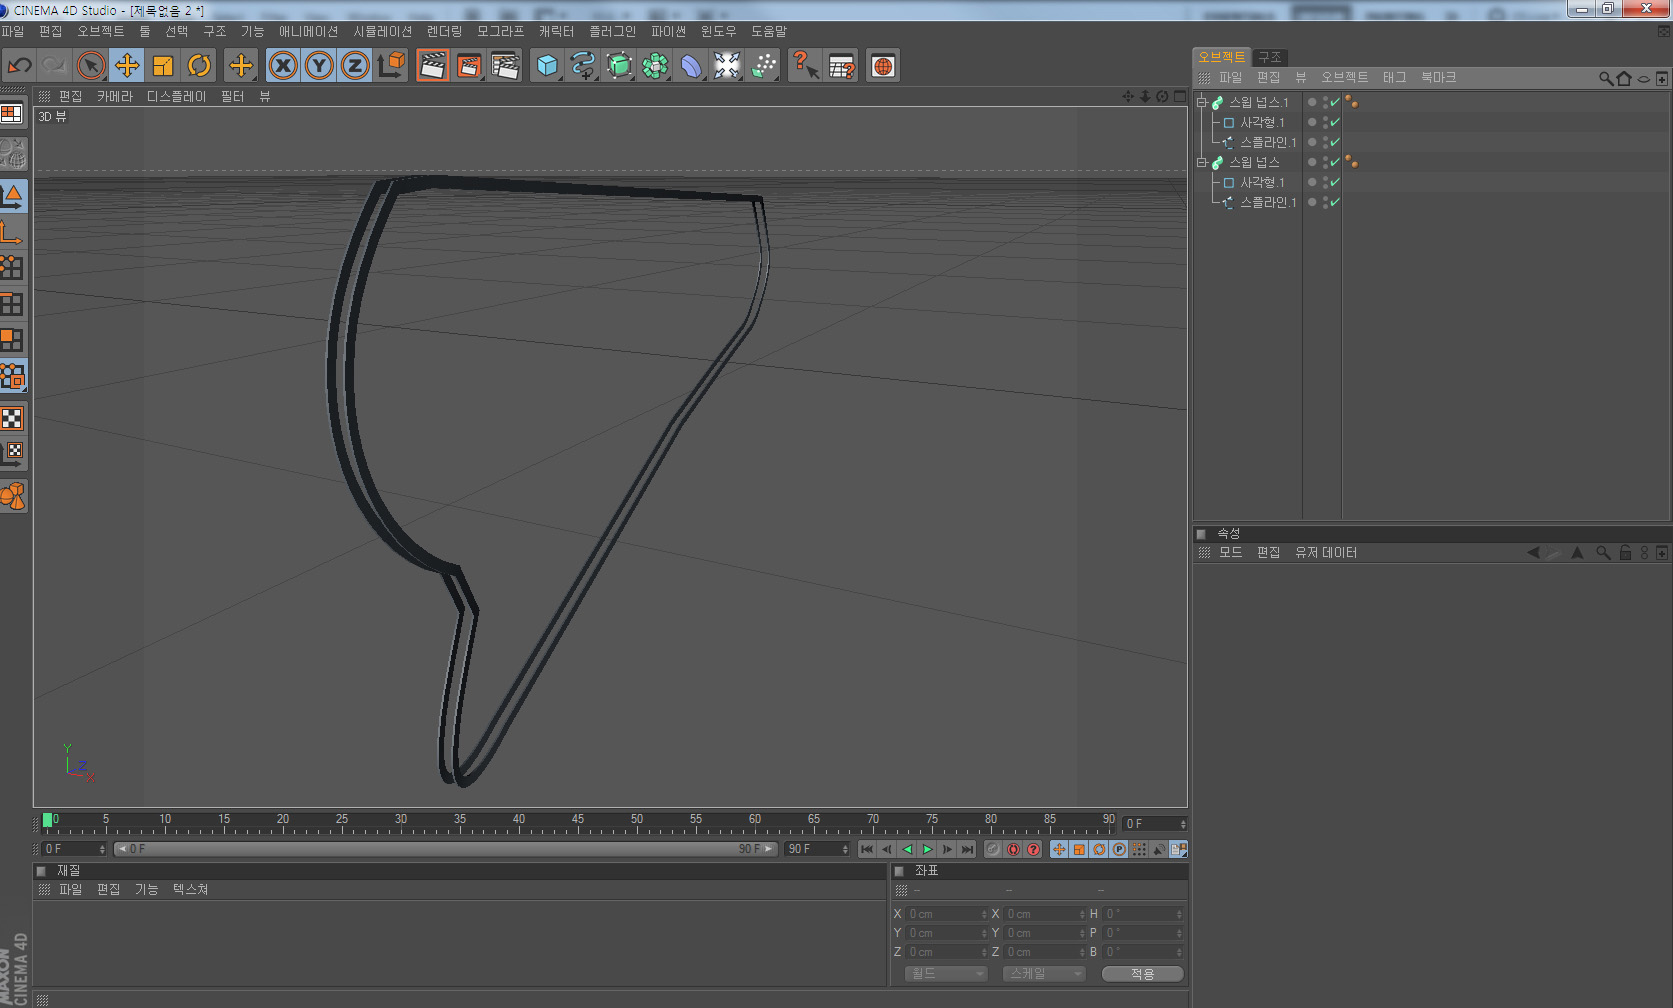Activate the Scale tool in top toolbar

163,66
